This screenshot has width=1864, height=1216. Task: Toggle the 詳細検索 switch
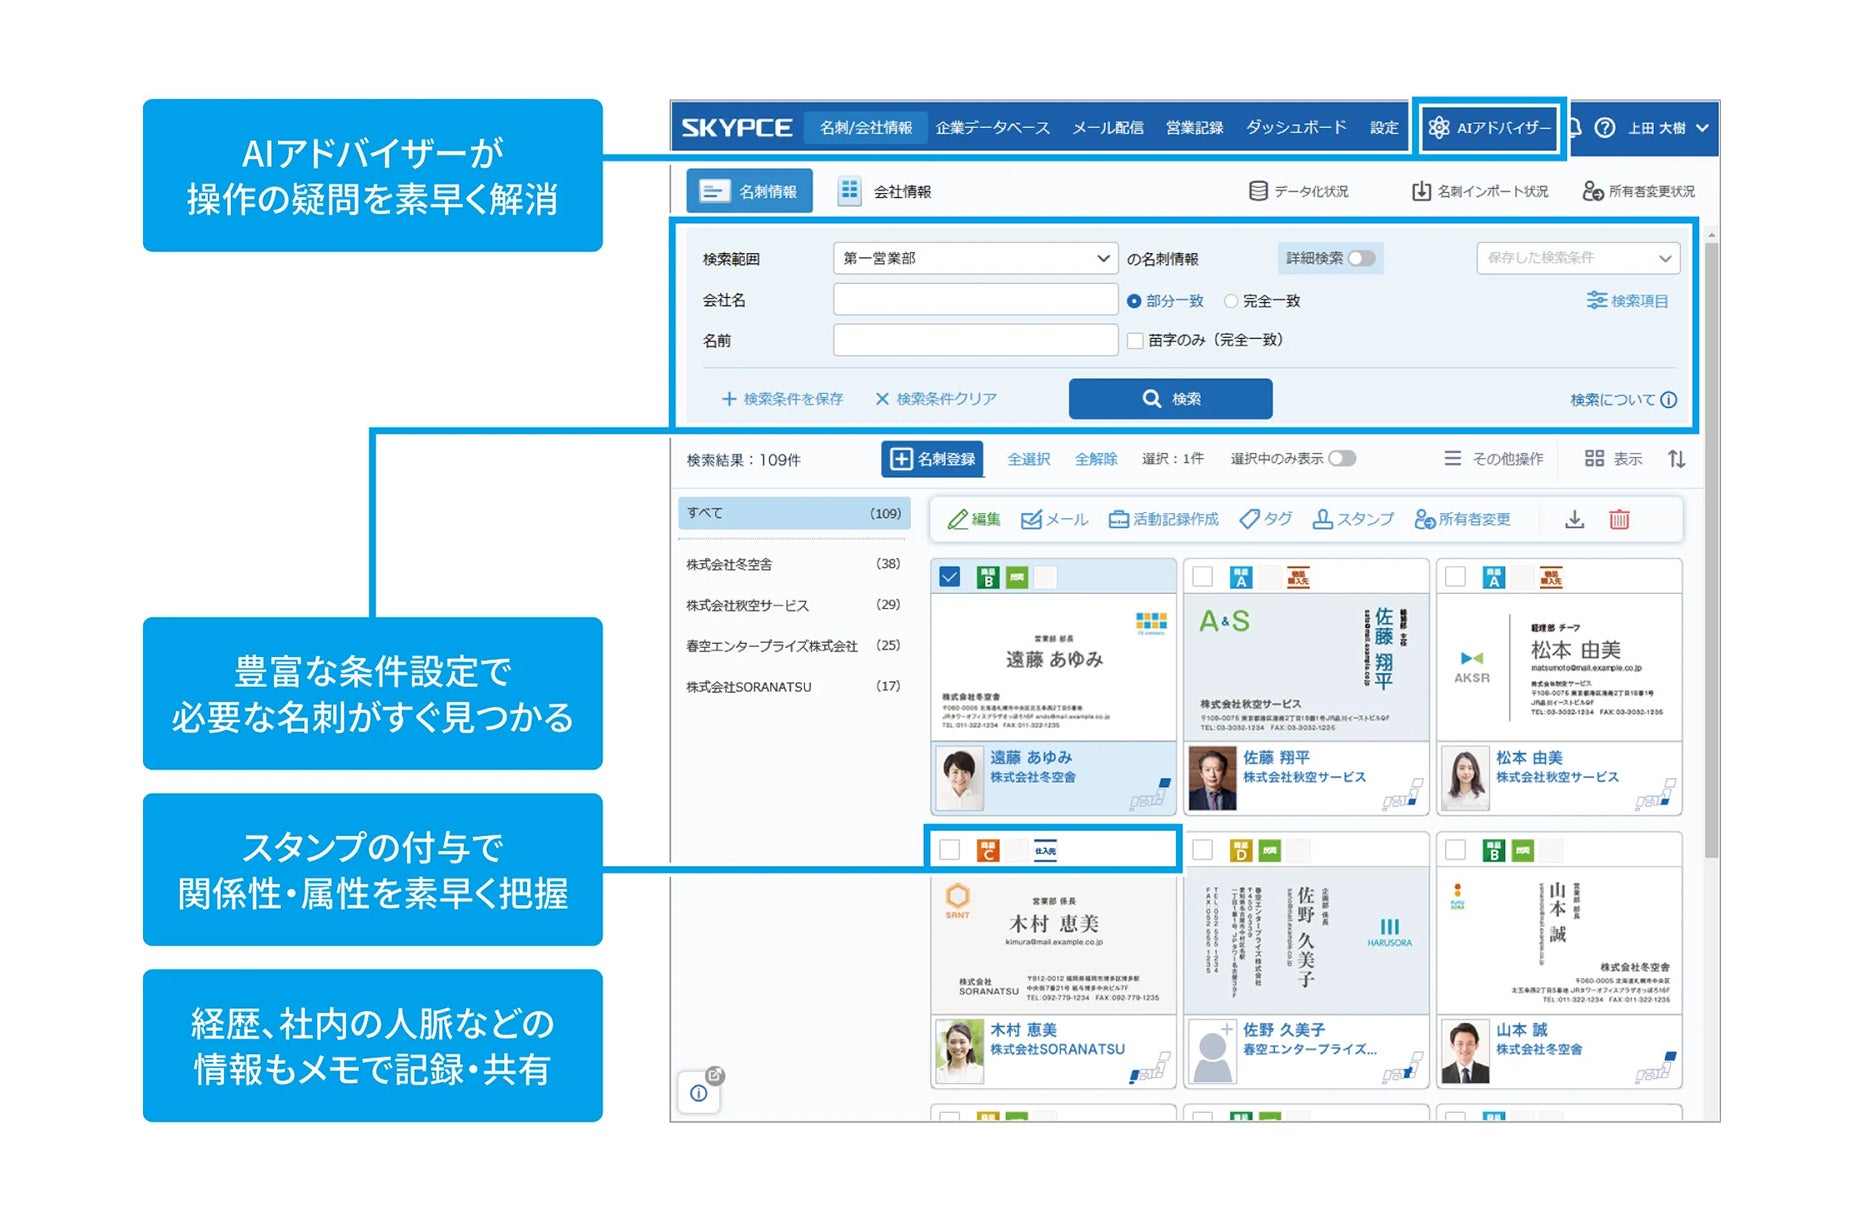point(1361,258)
